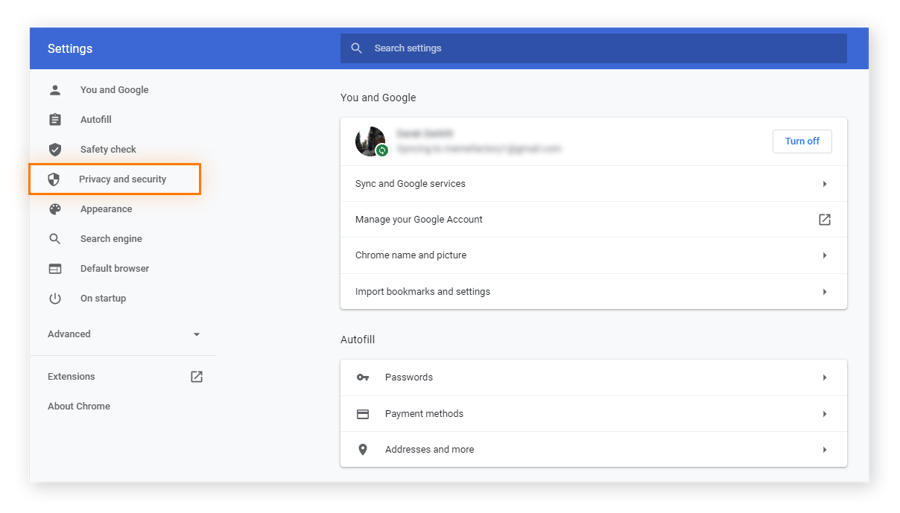
Task: Open Passwords settings row
Action: tap(593, 378)
